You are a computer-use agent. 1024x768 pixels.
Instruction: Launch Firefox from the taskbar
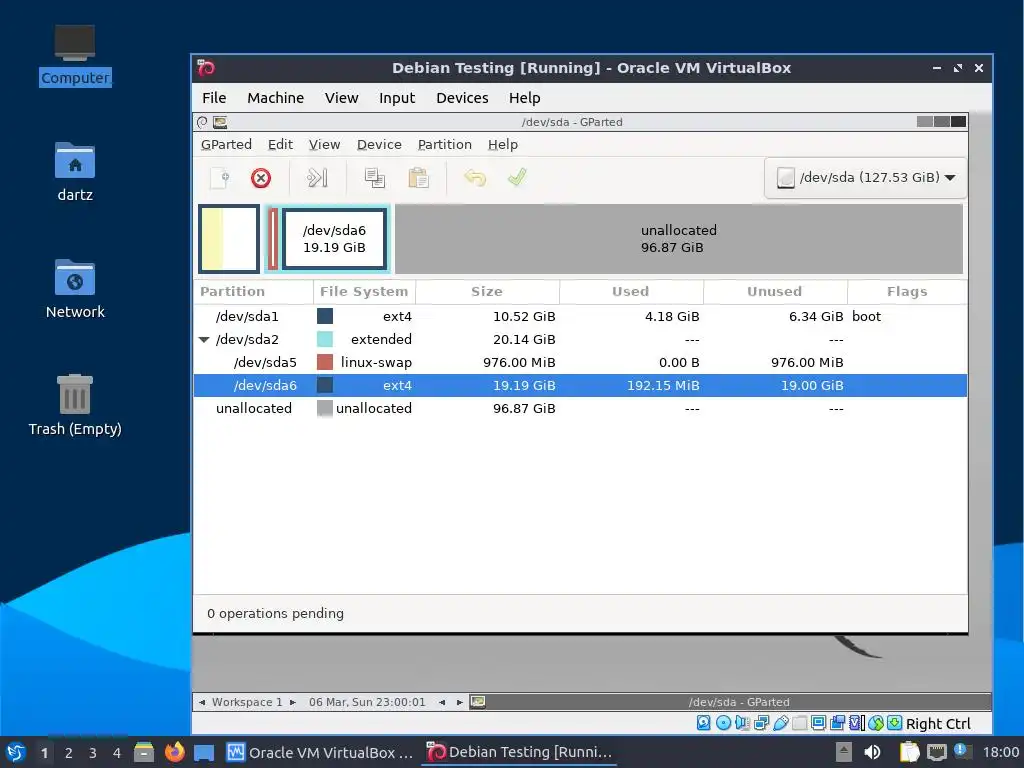[x=174, y=752]
